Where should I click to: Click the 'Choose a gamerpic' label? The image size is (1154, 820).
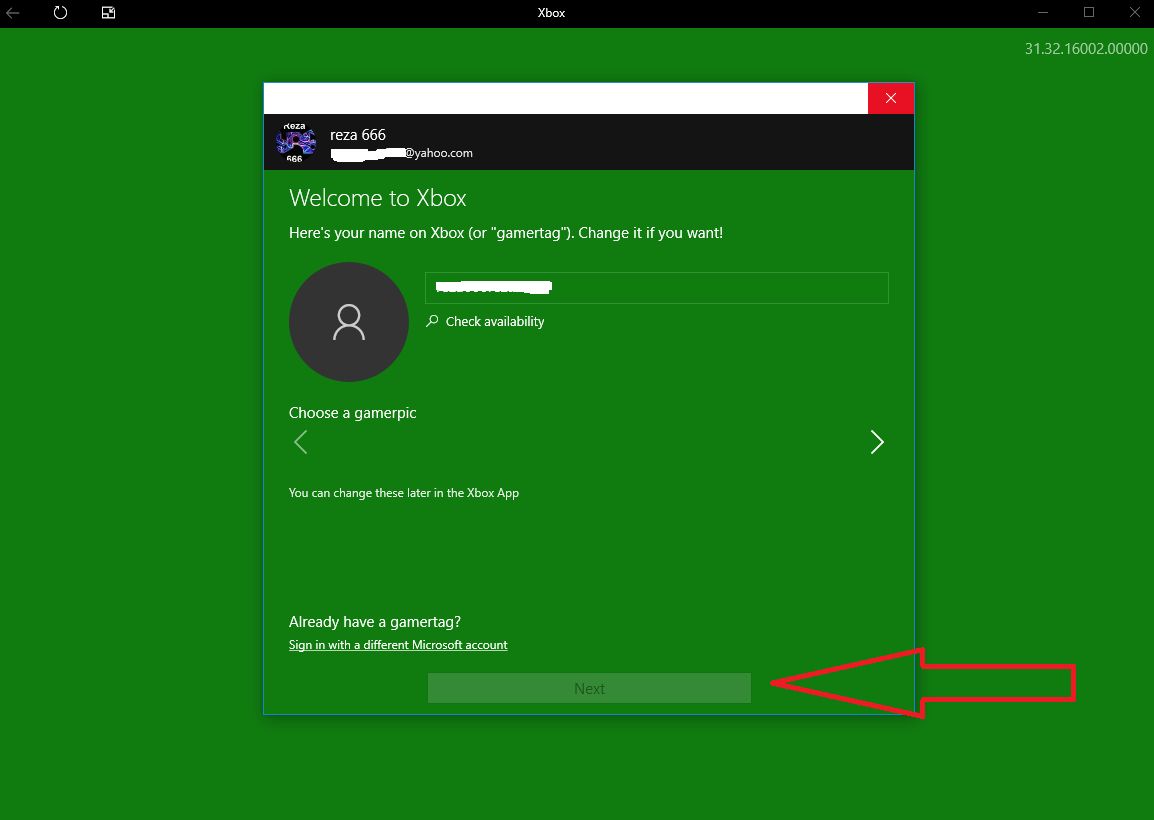pyautogui.click(x=353, y=413)
